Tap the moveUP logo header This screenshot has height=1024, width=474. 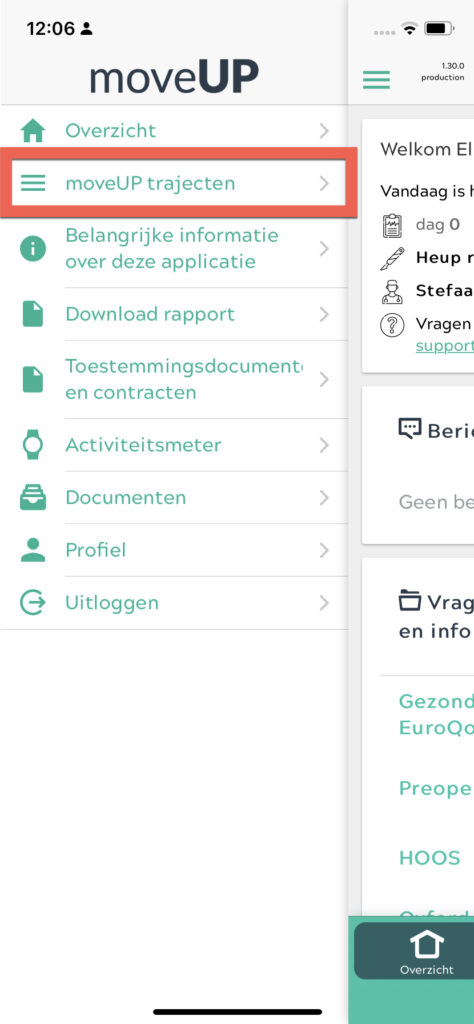coord(174,76)
